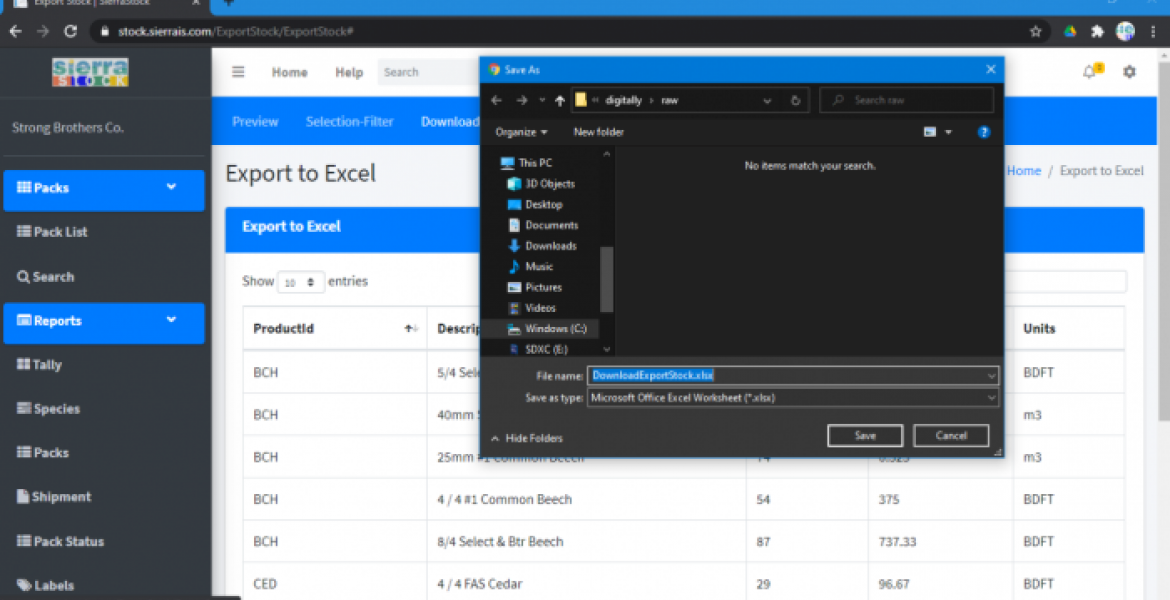Open Search in sidebar
This screenshot has width=1170, height=600.
[x=46, y=277]
